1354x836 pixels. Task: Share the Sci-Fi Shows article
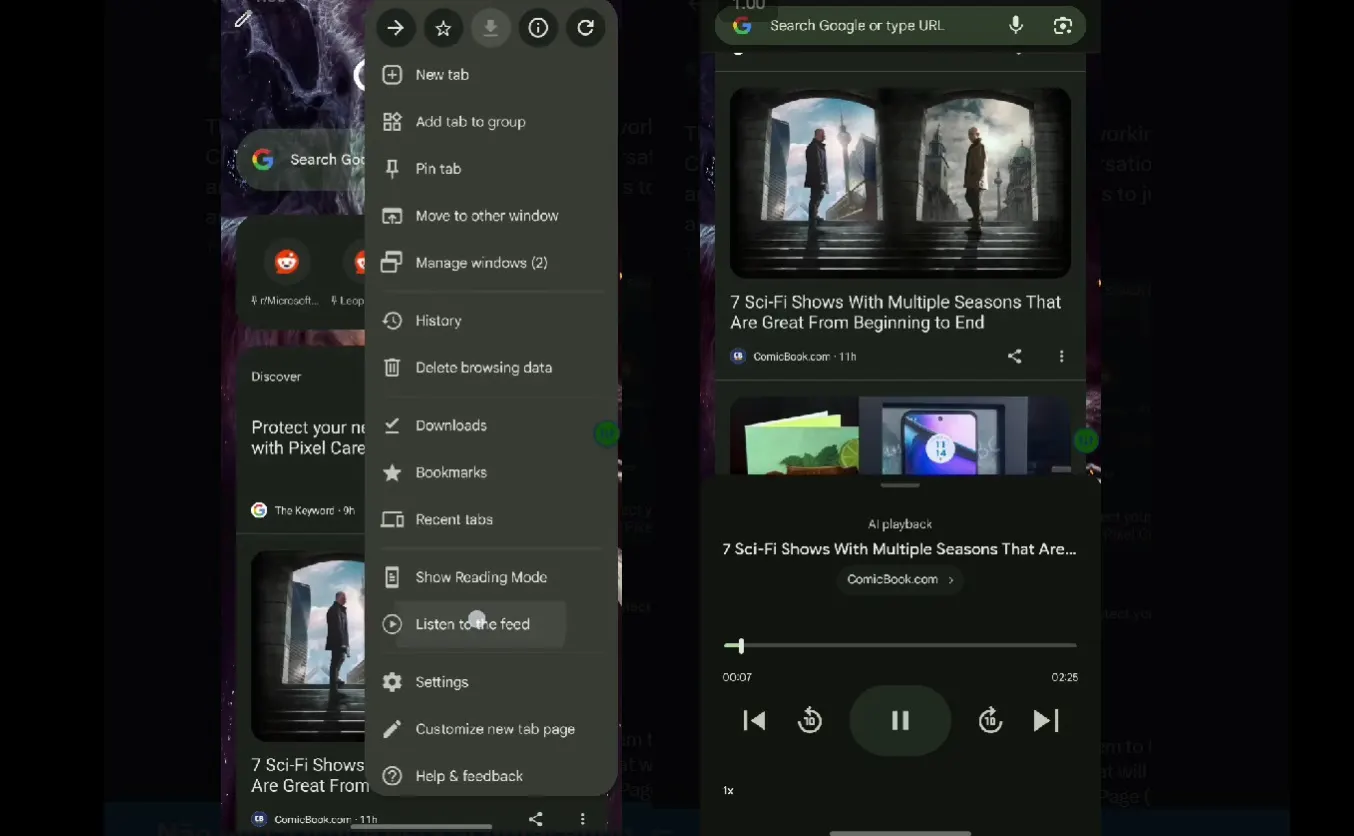[1014, 356]
